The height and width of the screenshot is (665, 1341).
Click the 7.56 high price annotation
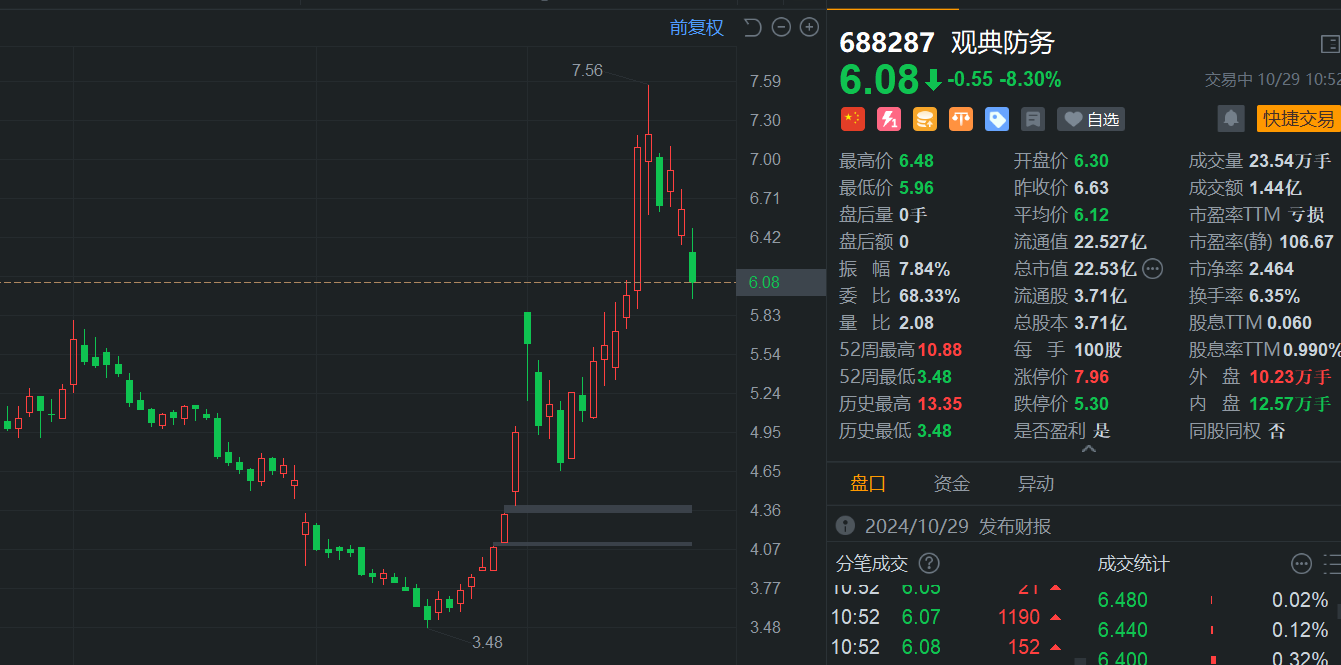point(587,70)
